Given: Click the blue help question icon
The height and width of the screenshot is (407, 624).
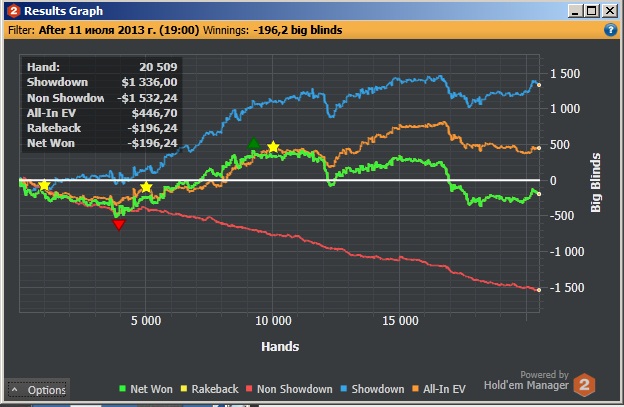Looking at the screenshot, I should coord(610,30).
